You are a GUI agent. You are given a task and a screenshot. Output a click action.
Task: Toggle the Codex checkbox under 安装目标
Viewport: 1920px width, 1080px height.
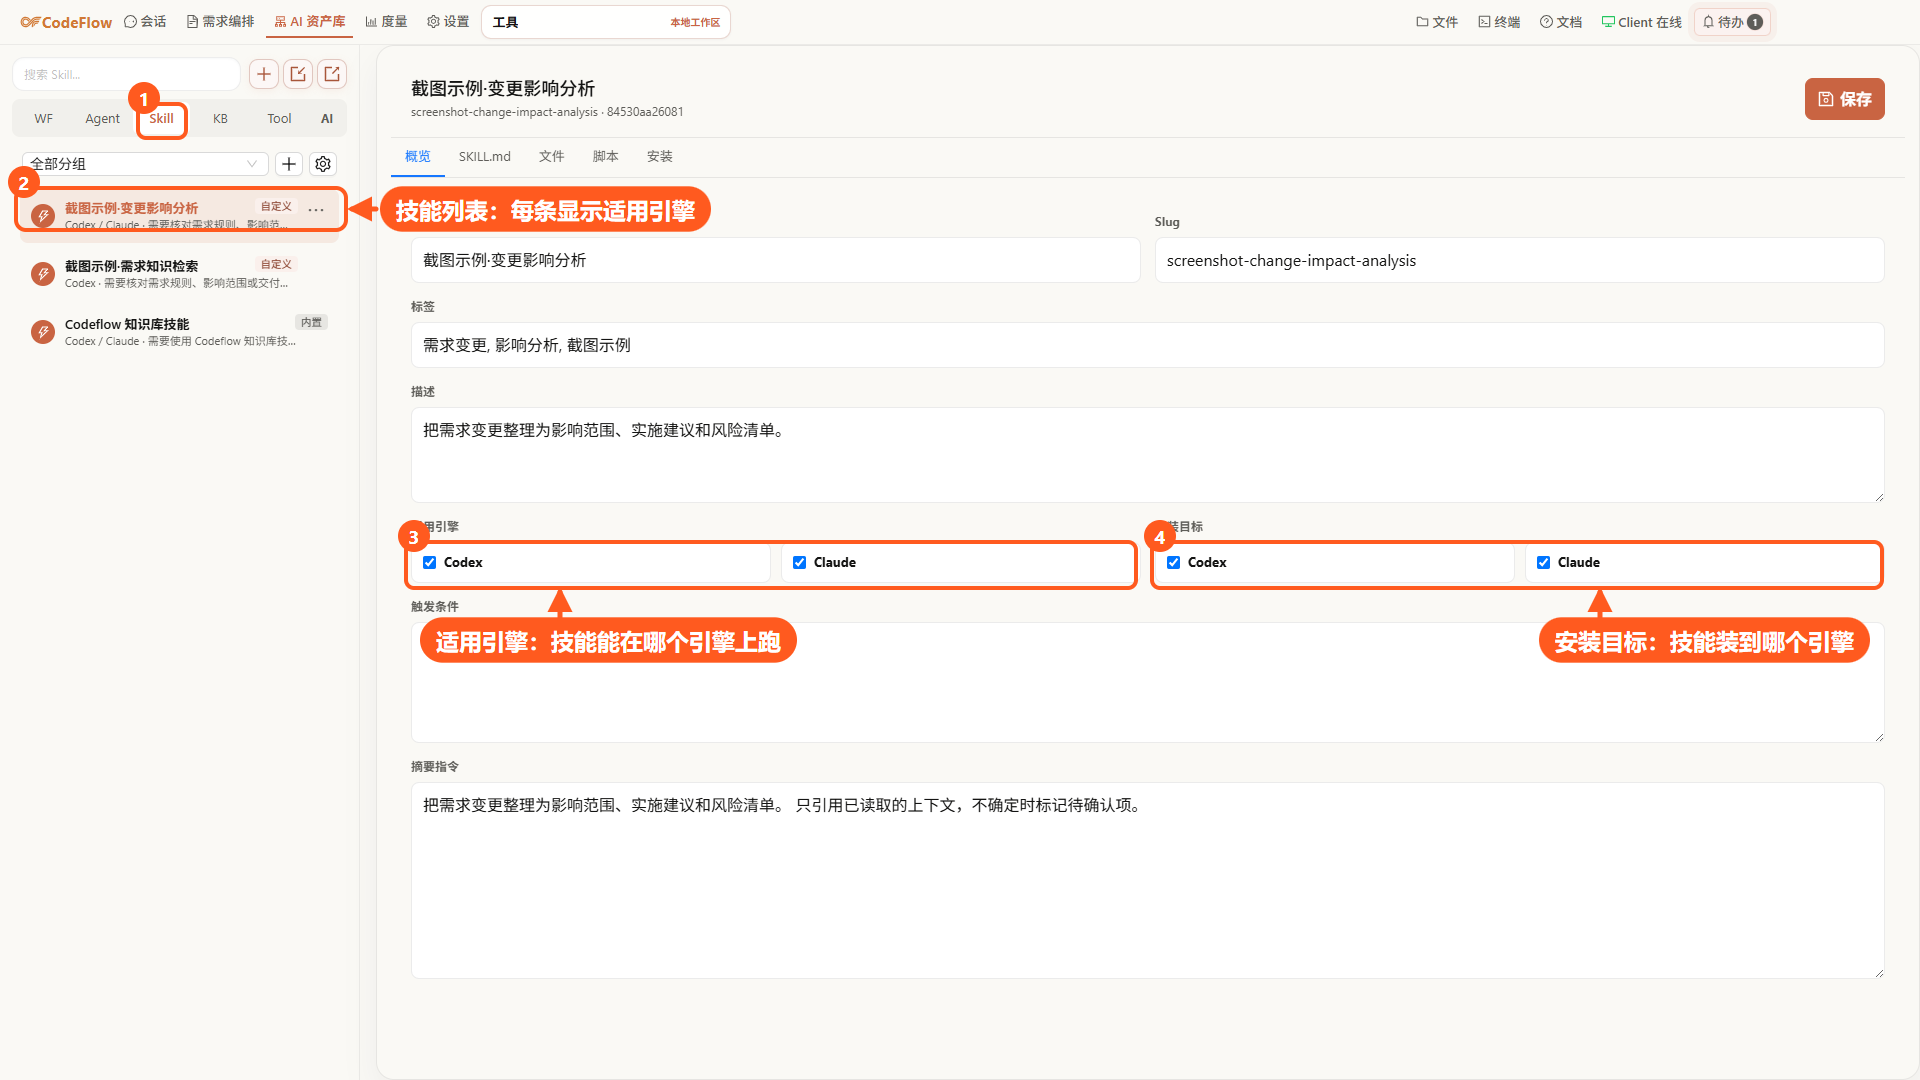(x=1174, y=563)
